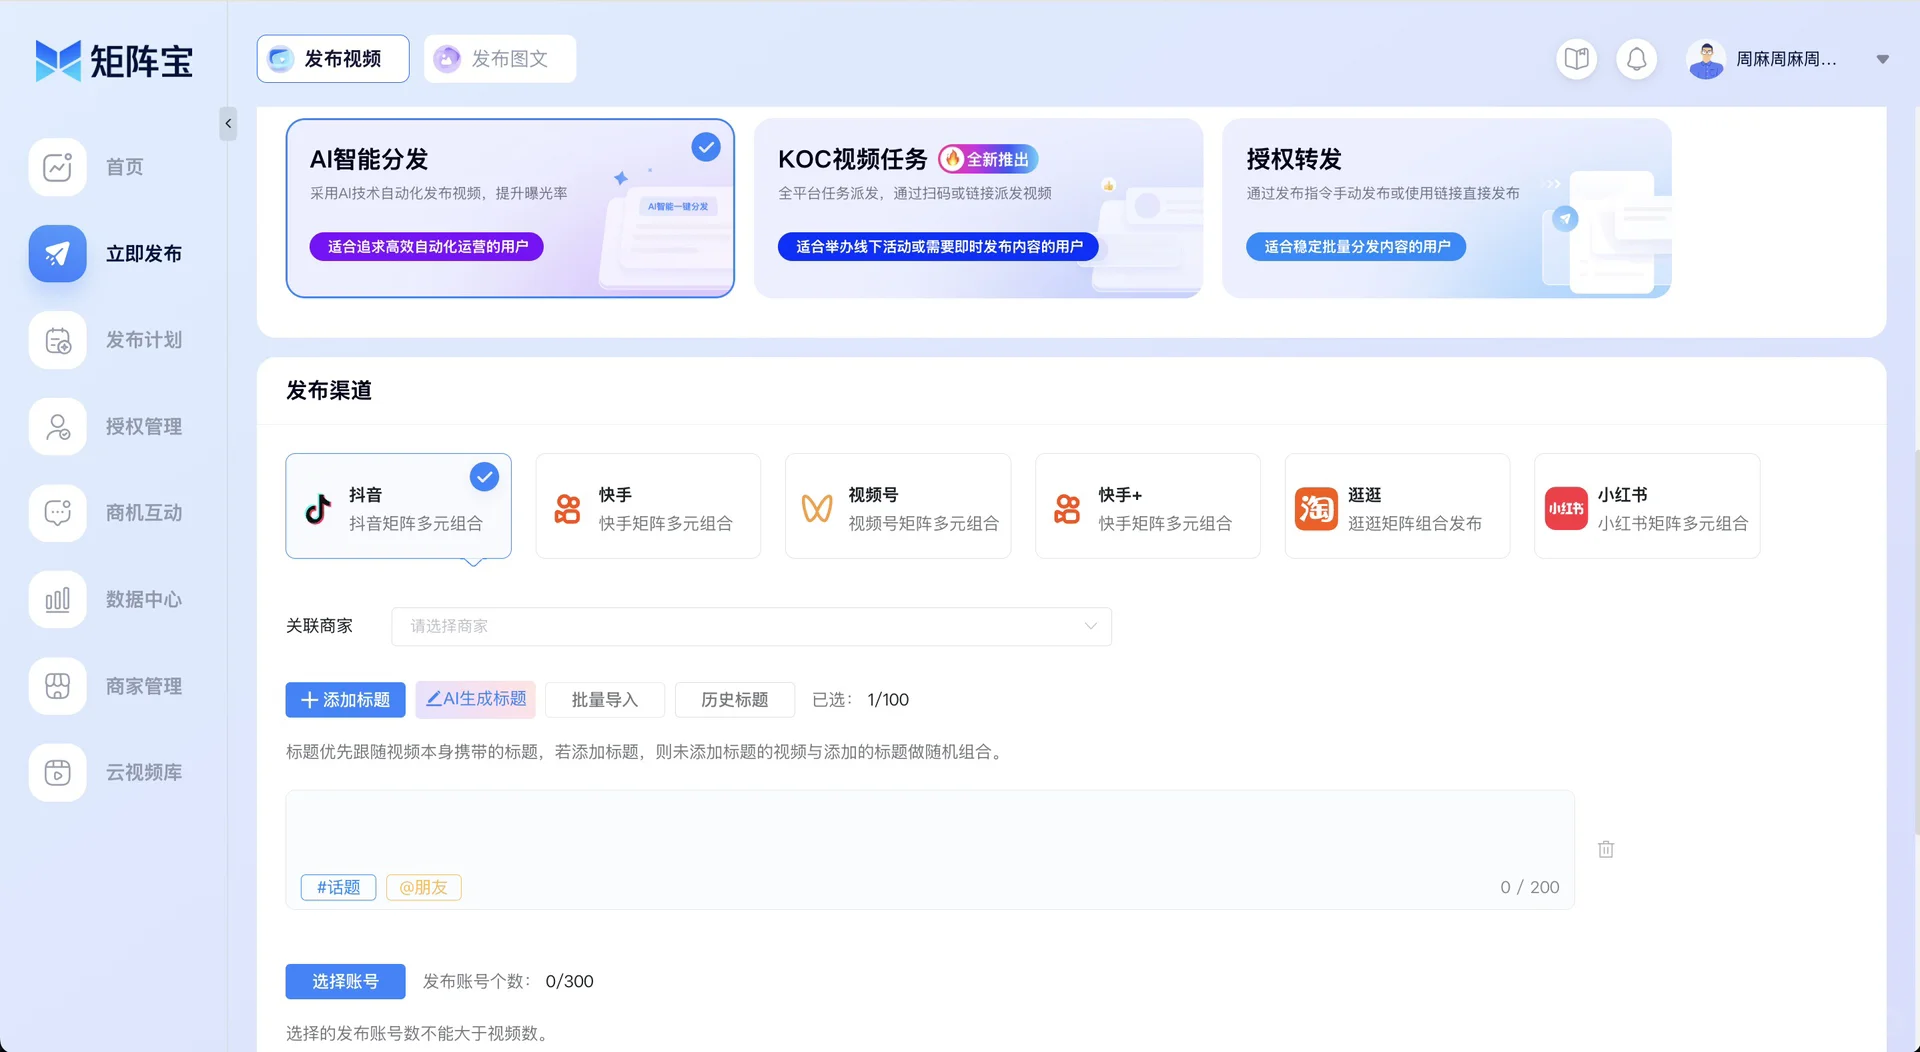Select 小红书 as a publish channel

[1646, 506]
